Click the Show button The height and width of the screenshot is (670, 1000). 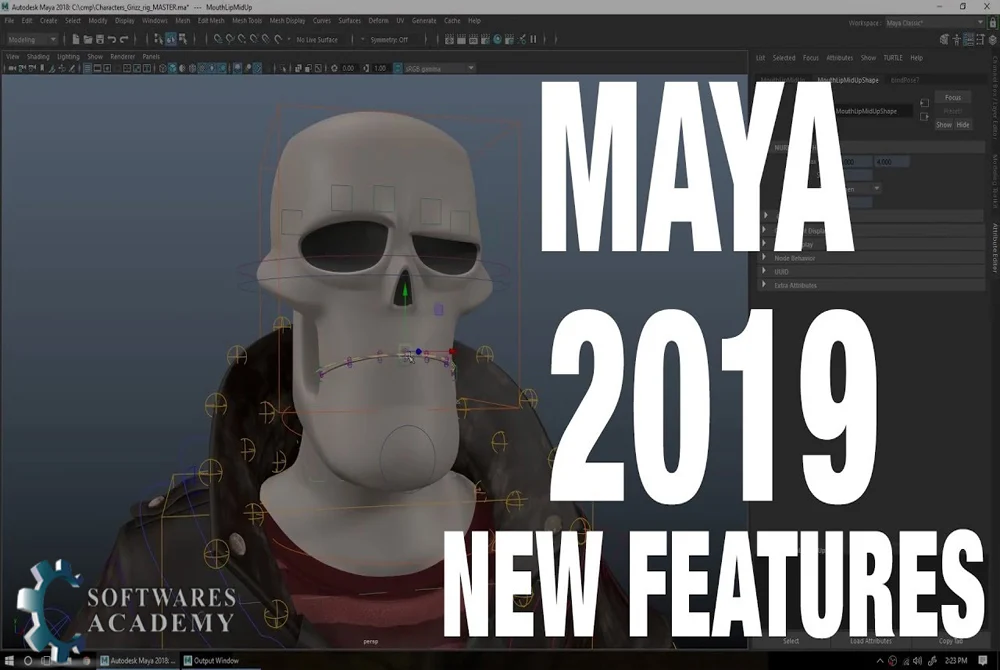click(944, 125)
